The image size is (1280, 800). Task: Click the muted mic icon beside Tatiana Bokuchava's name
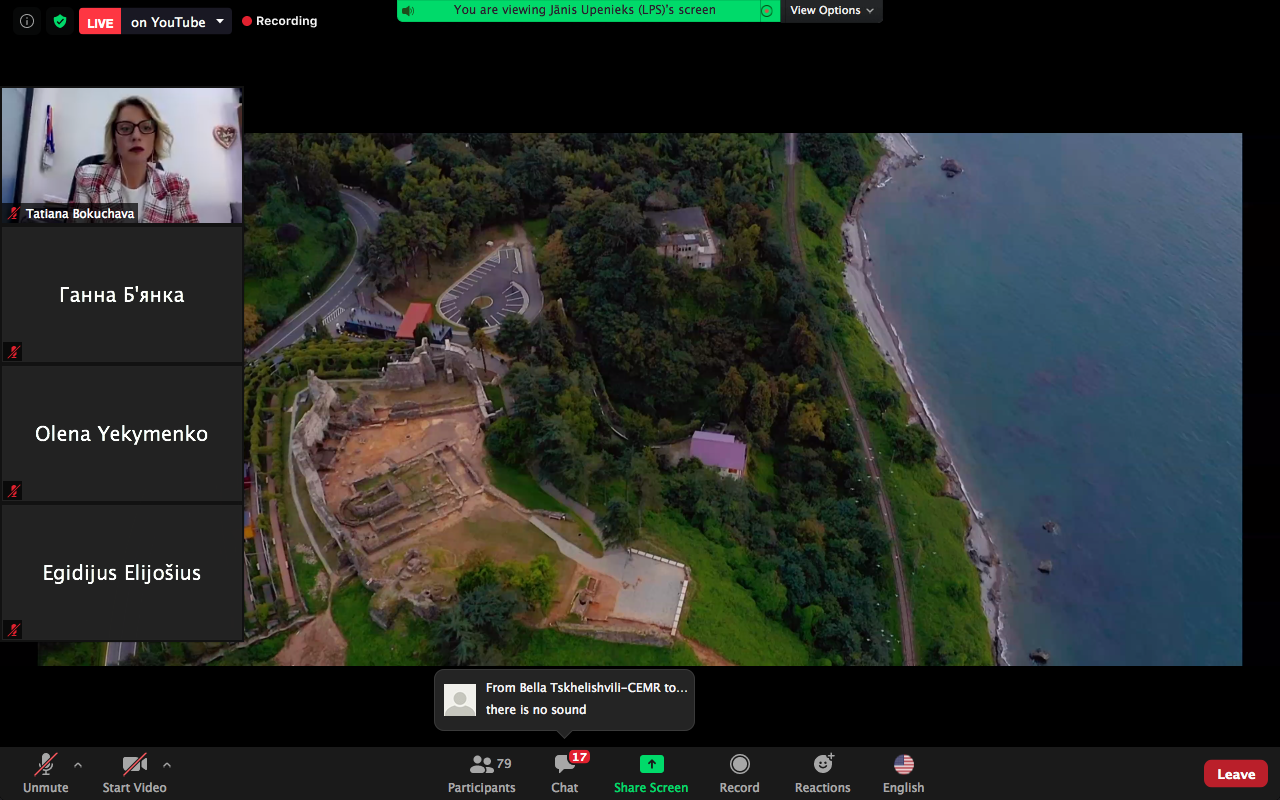(x=14, y=214)
